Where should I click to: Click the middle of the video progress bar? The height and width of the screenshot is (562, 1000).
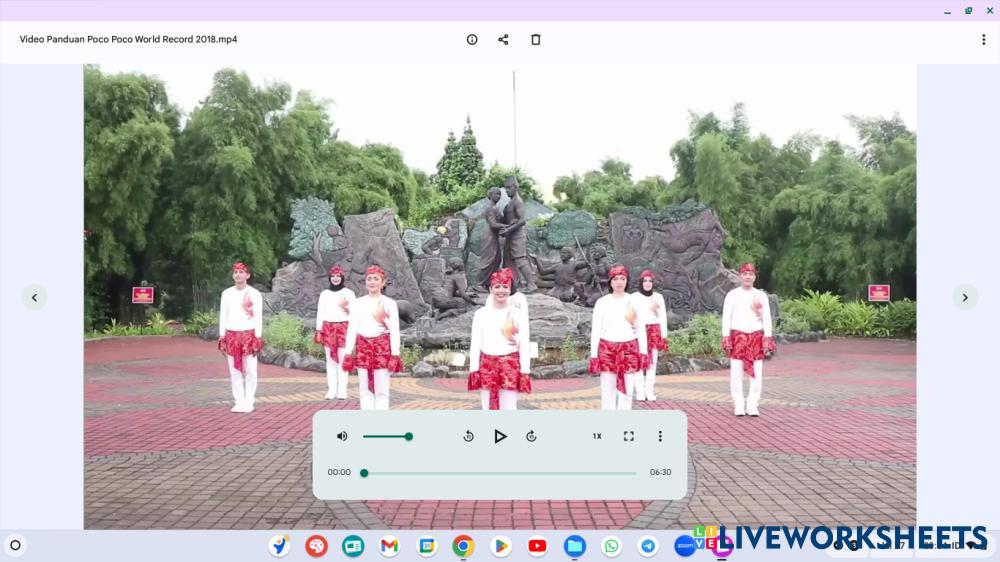[500, 473]
